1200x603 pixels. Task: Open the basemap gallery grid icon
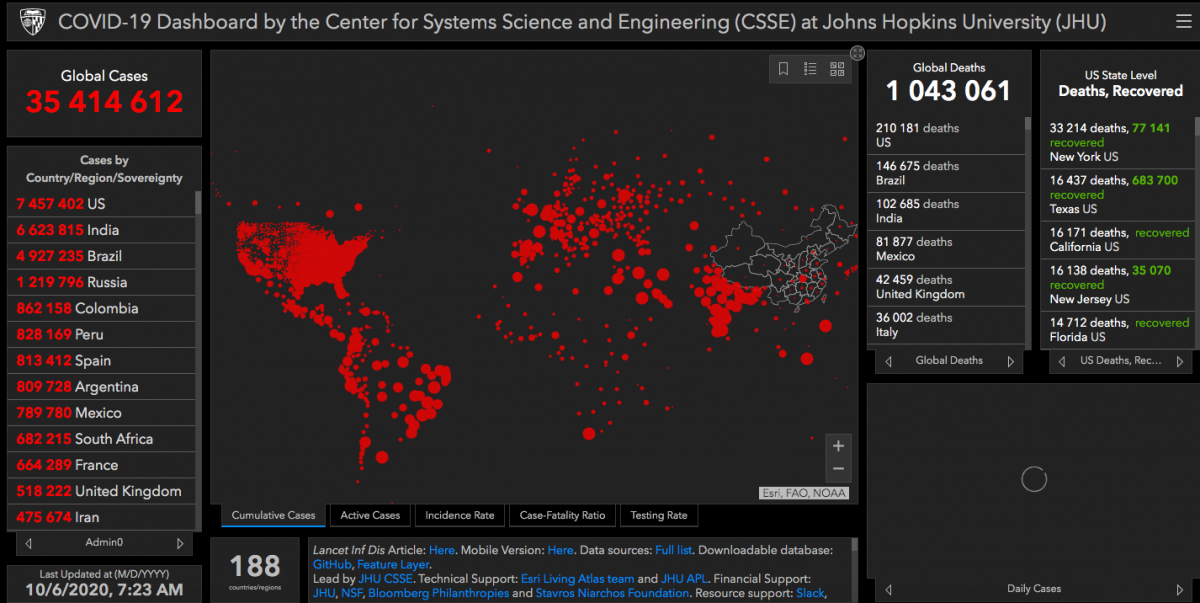[x=837, y=69]
